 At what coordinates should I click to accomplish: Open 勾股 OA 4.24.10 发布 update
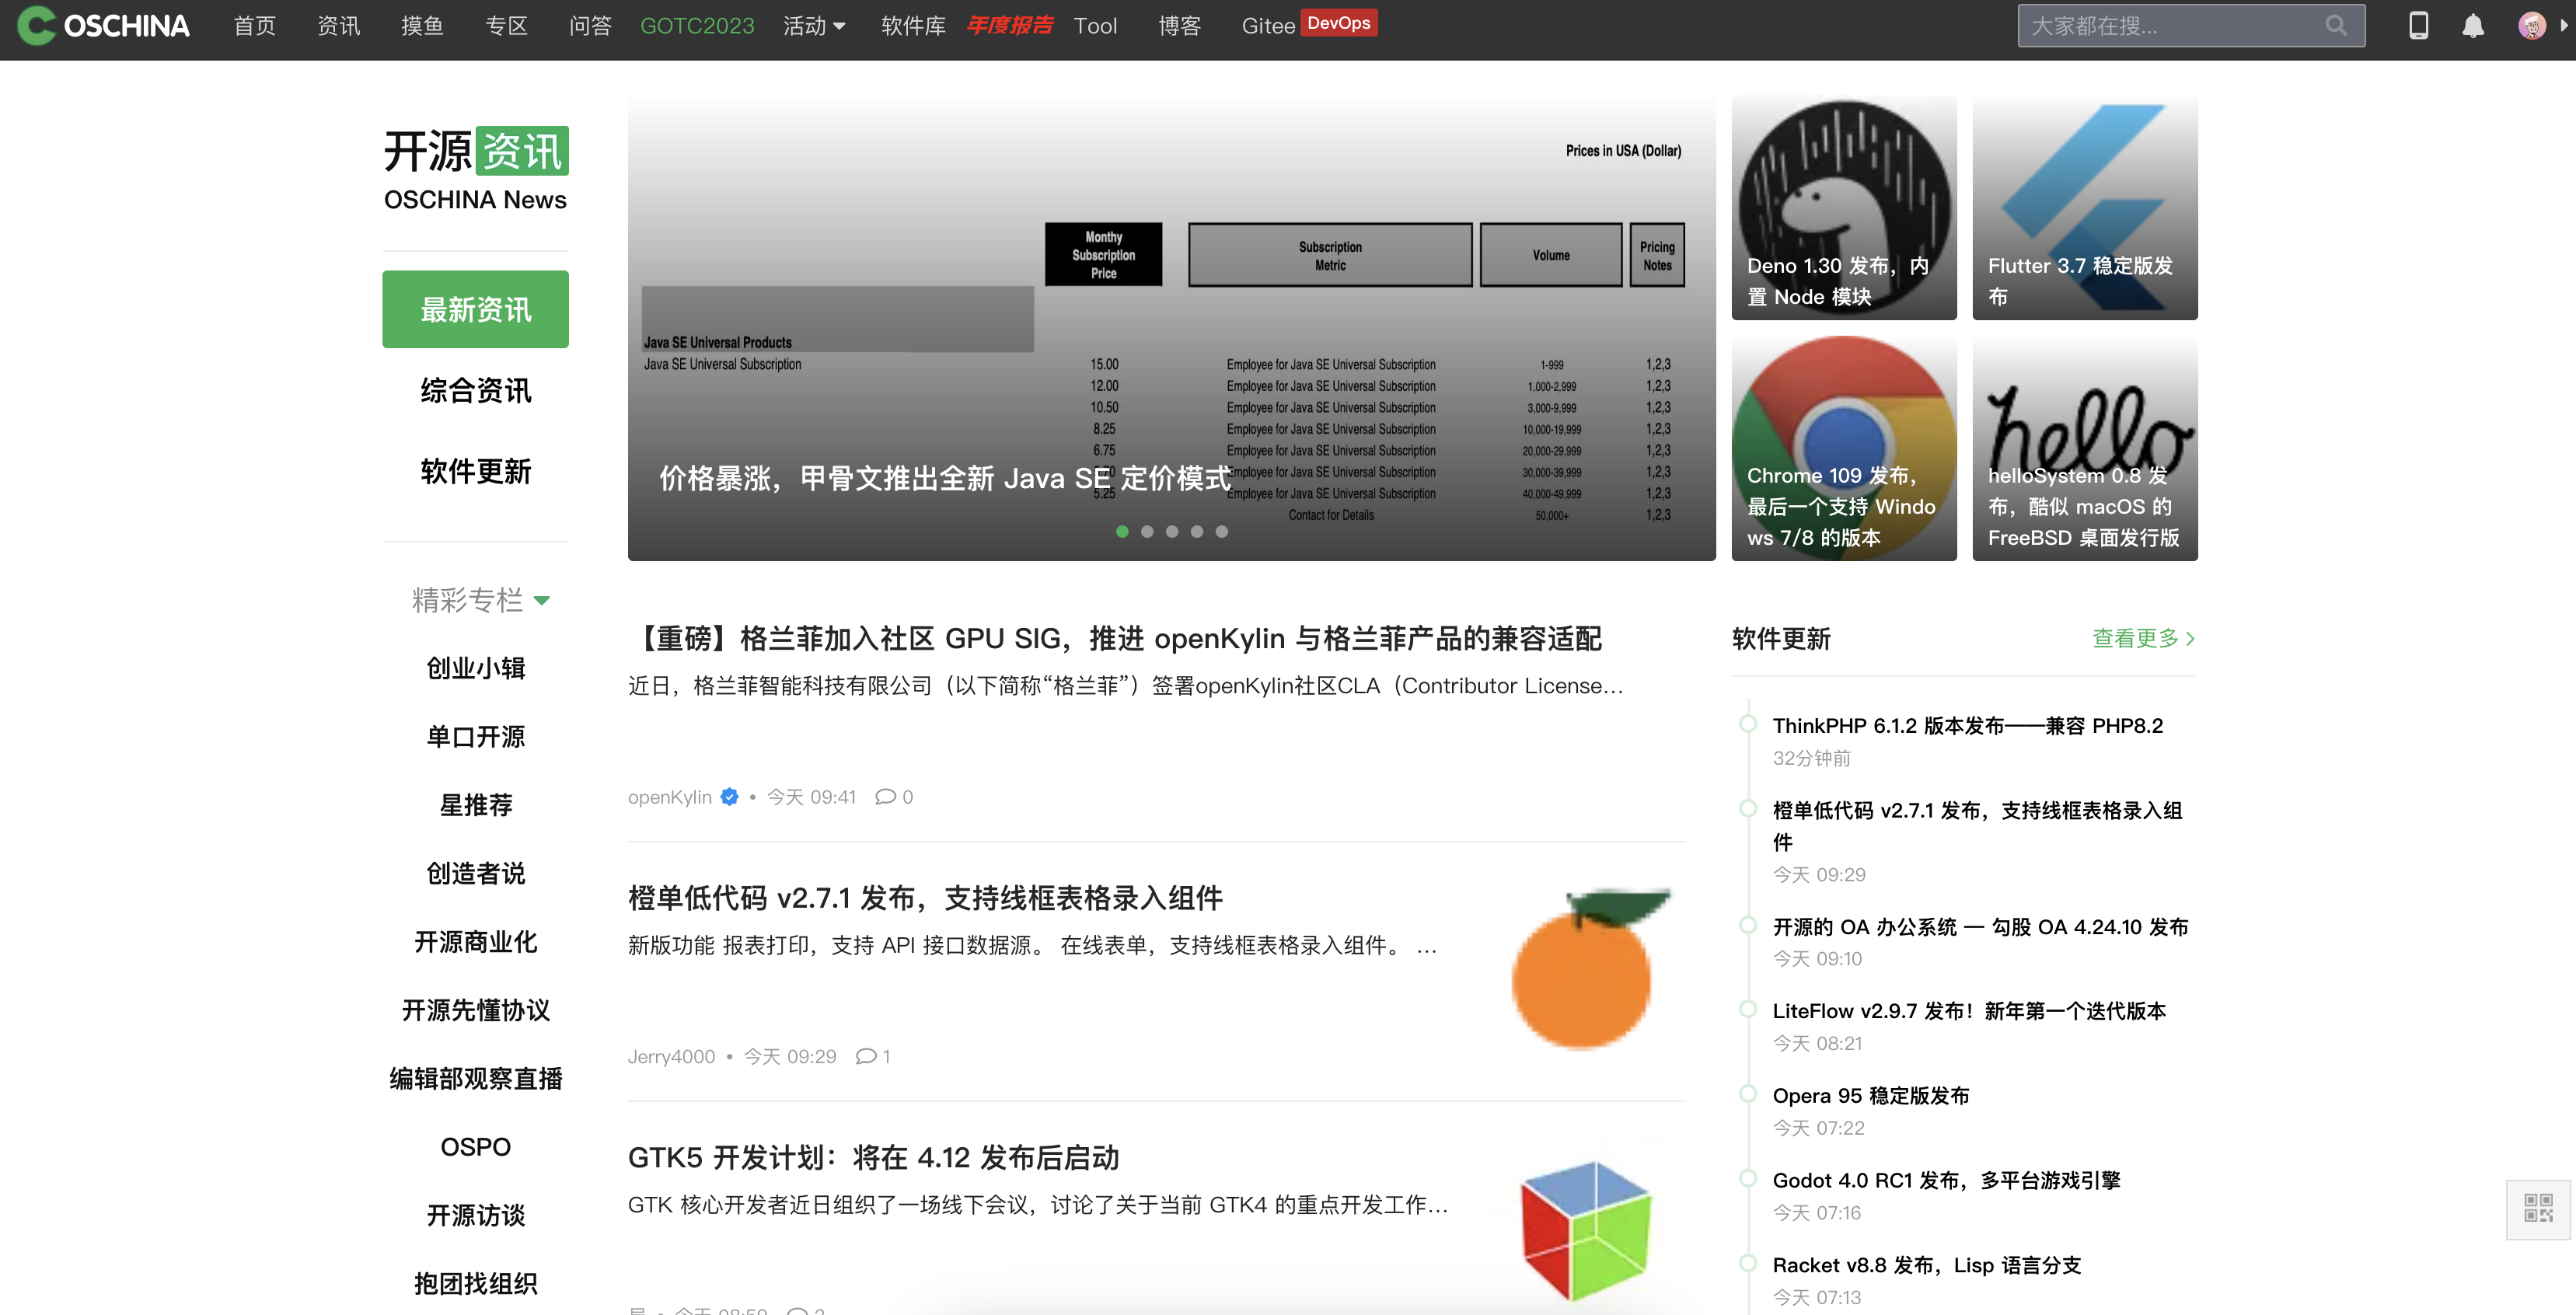[1980, 927]
